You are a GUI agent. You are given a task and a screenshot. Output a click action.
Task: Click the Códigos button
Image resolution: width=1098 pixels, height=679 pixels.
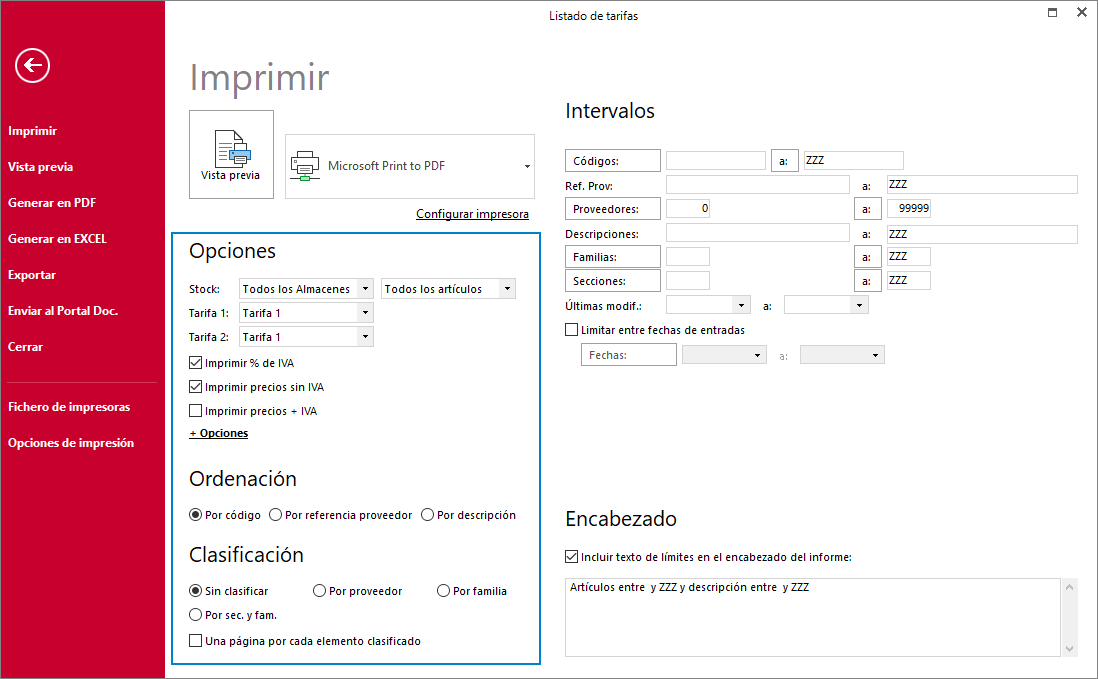(613, 160)
